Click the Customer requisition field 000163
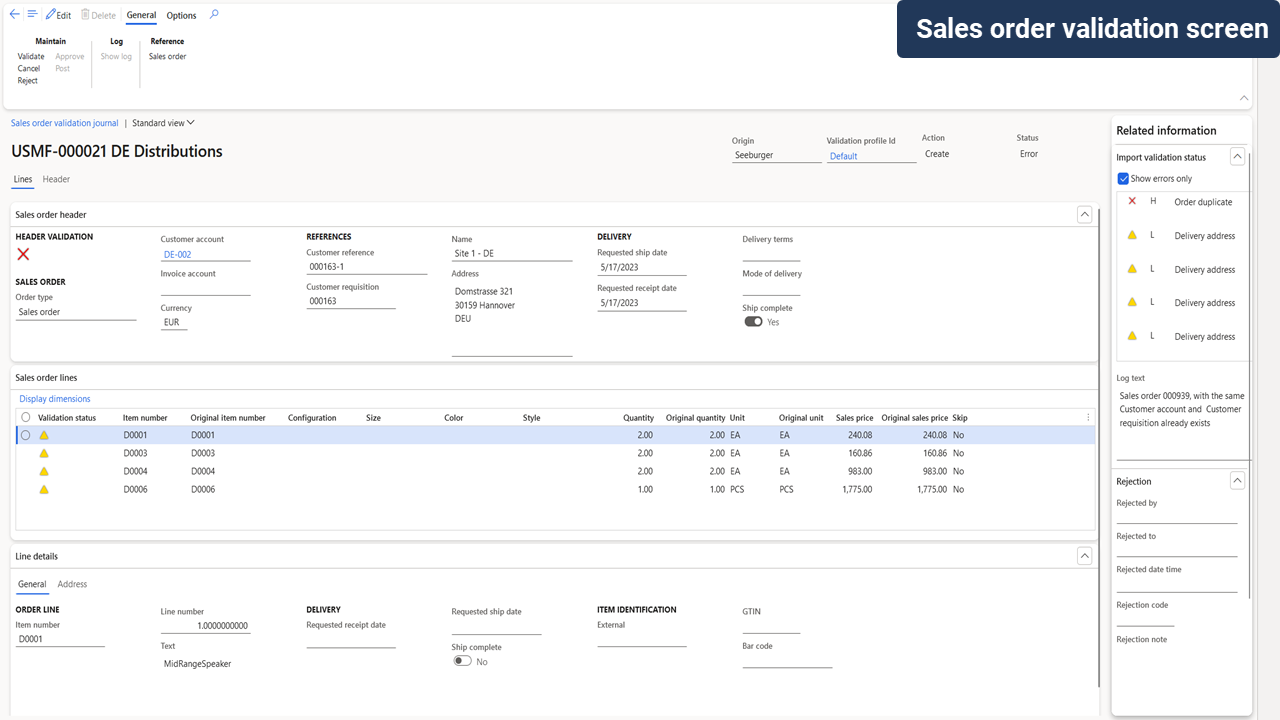 click(351, 301)
